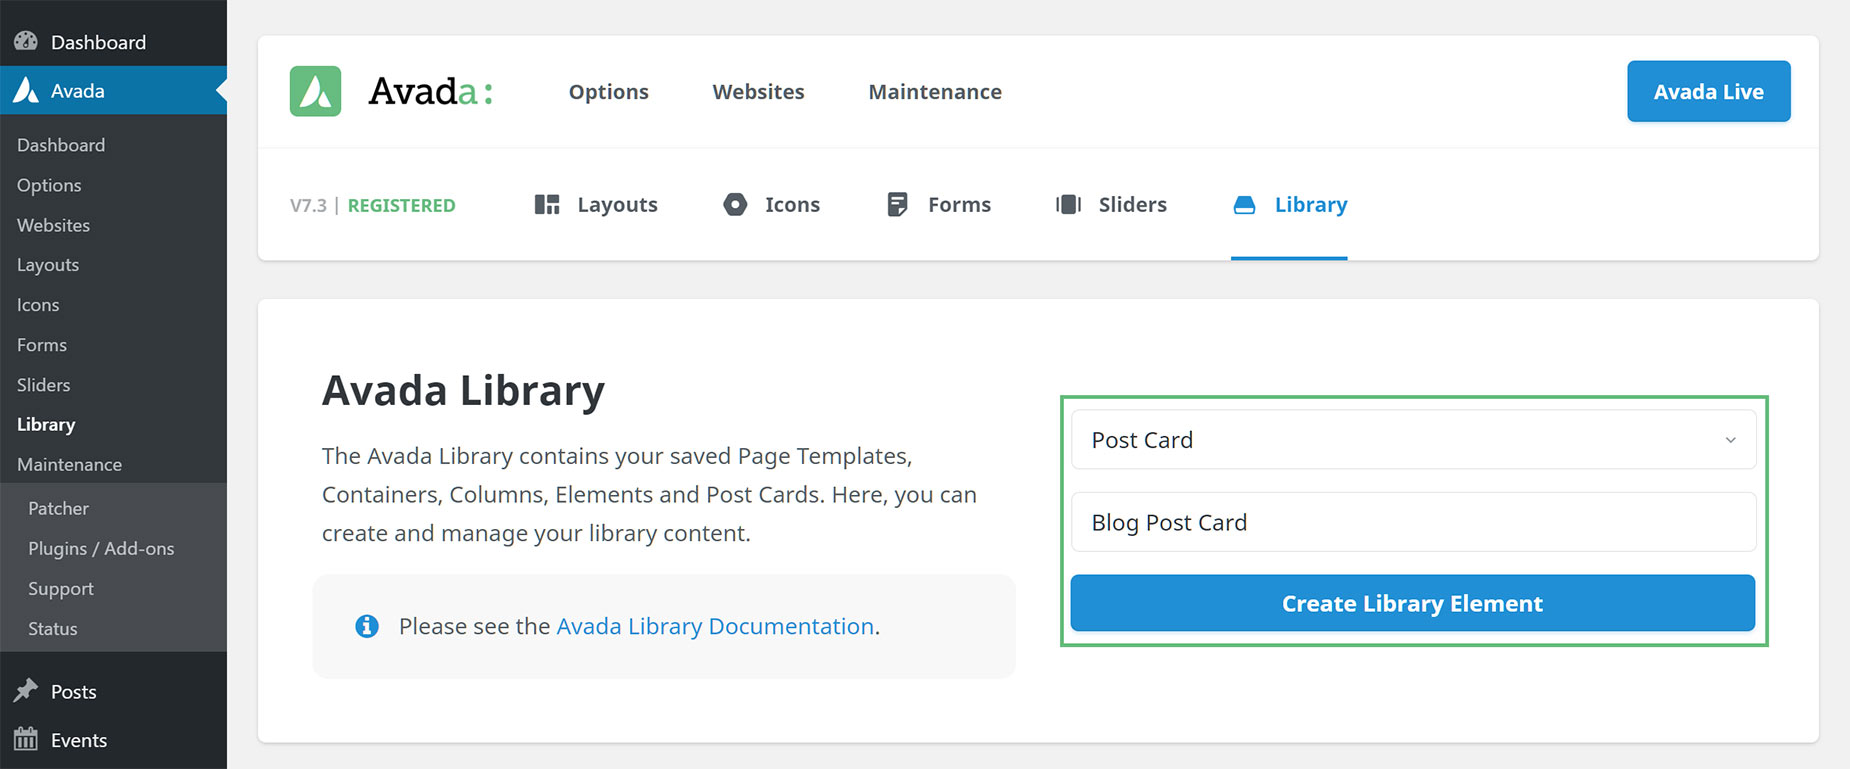The height and width of the screenshot is (769, 1850).
Task: Click the Blog Post Card name field
Action: click(x=1413, y=522)
